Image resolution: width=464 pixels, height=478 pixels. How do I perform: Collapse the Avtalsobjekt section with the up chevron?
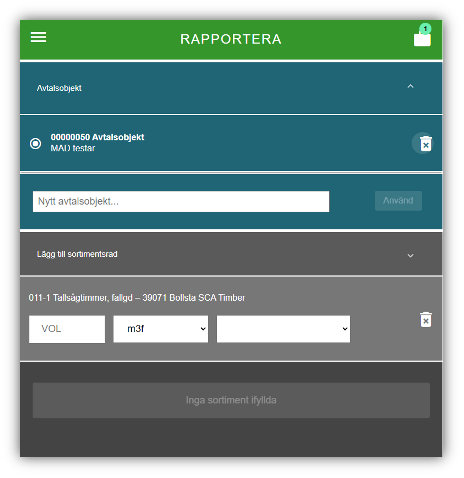410,86
